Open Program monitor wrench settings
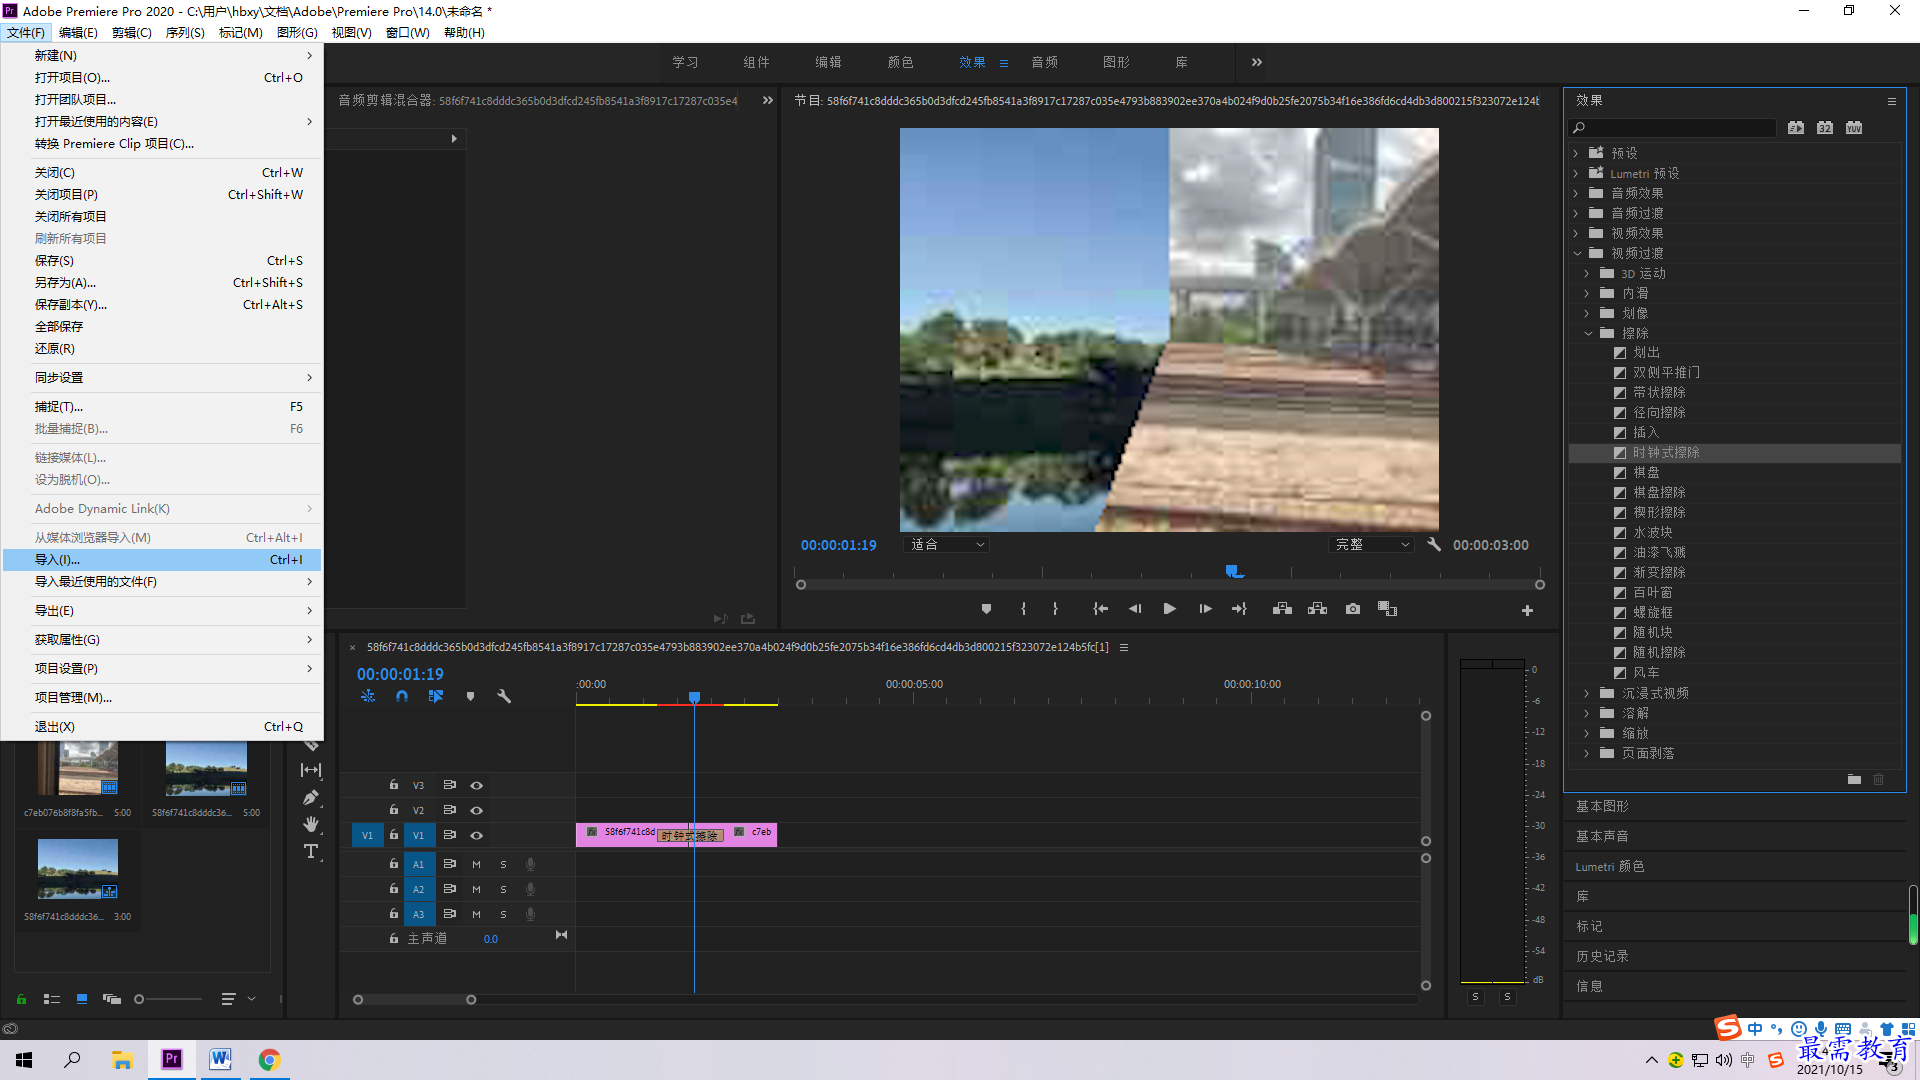 1433,545
